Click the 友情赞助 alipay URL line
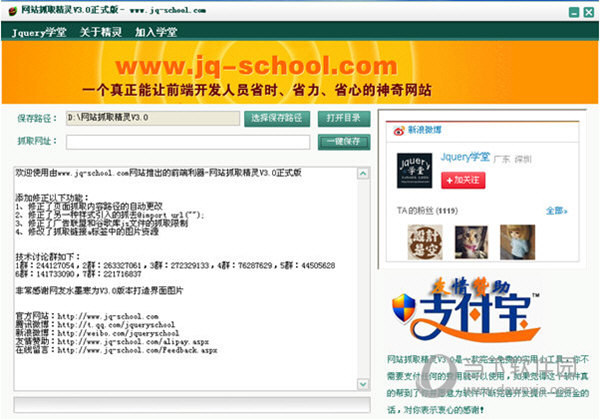Viewport: 600px width, 419px height. coord(112,342)
